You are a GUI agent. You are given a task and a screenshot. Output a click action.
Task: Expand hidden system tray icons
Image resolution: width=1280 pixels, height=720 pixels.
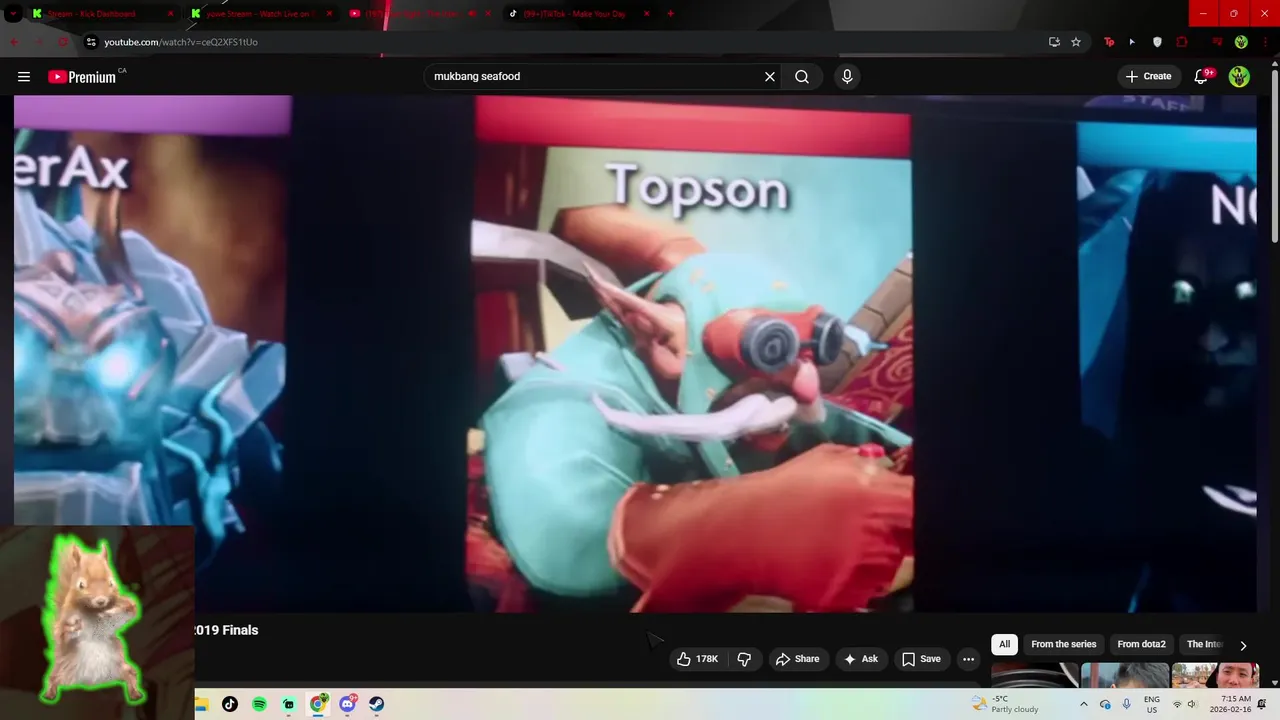tap(1083, 704)
